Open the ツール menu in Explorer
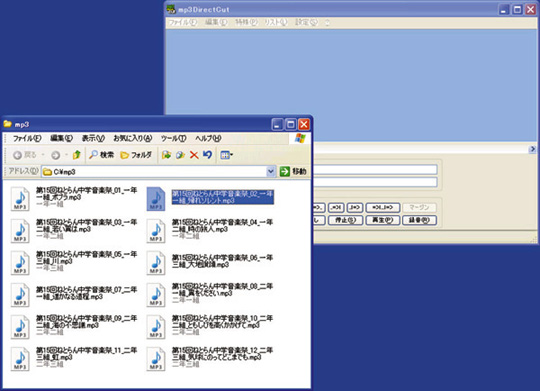This screenshot has height=391, width=540. (174, 138)
